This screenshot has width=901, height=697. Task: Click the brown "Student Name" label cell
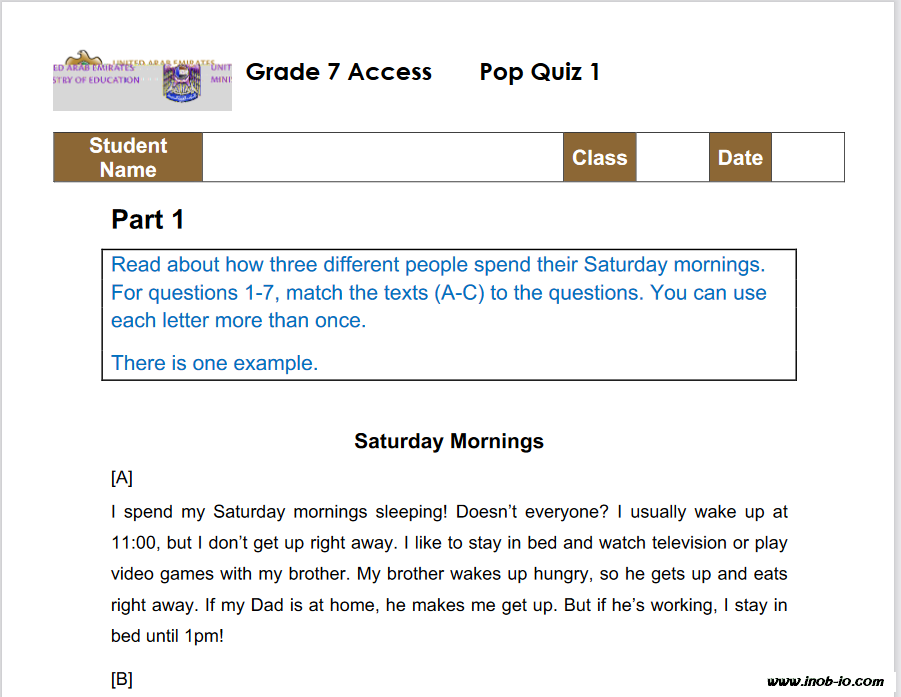(x=128, y=158)
